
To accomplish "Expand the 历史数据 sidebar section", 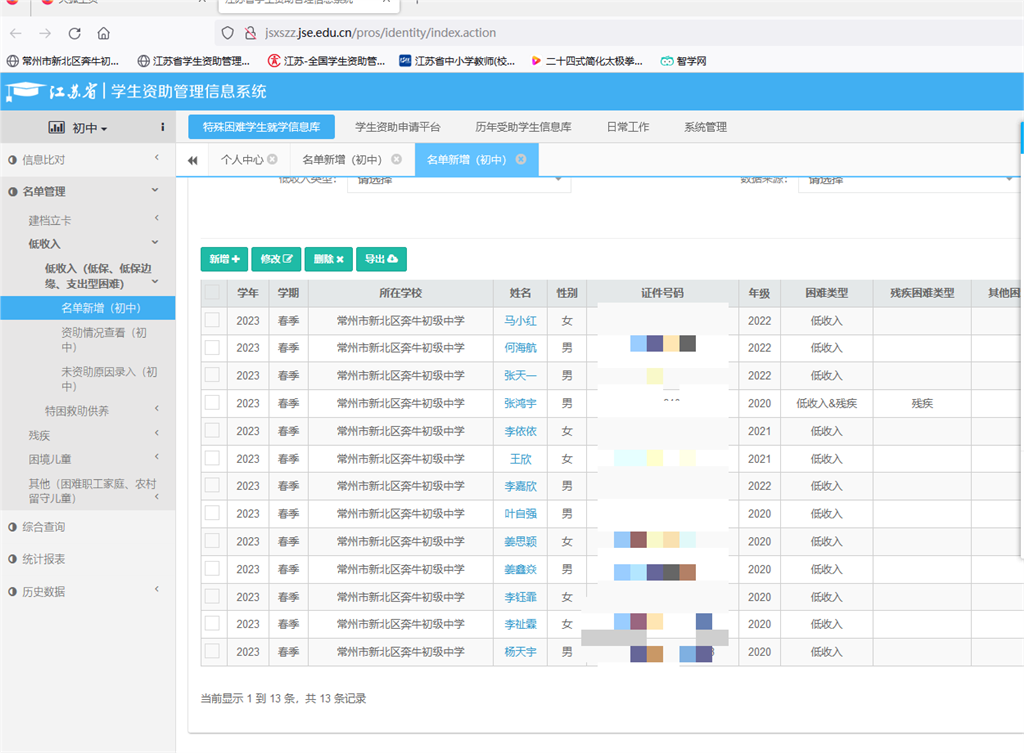I will pos(88,591).
